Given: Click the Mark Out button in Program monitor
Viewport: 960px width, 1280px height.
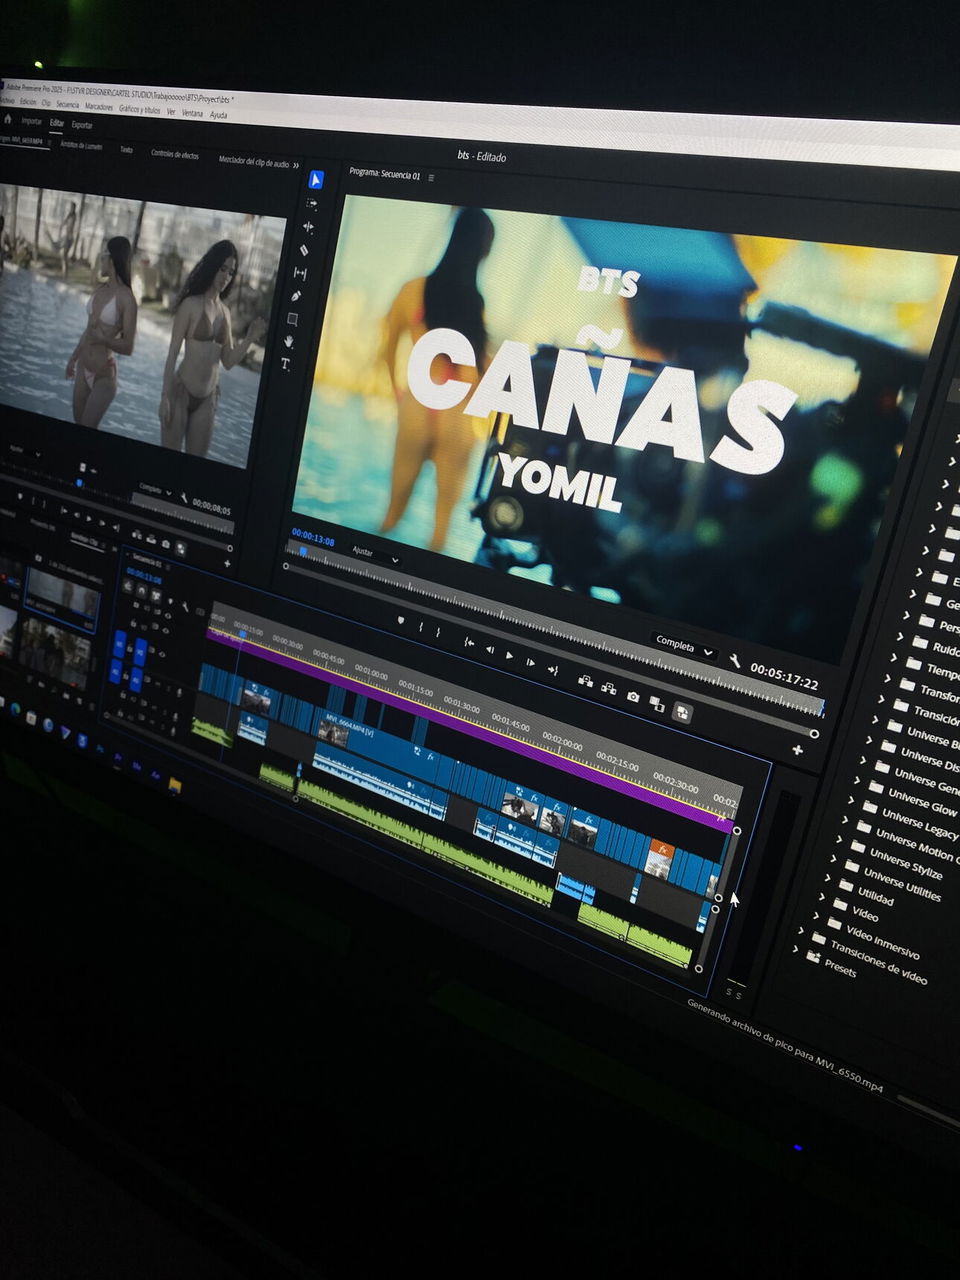Looking at the screenshot, I should pos(438,632).
